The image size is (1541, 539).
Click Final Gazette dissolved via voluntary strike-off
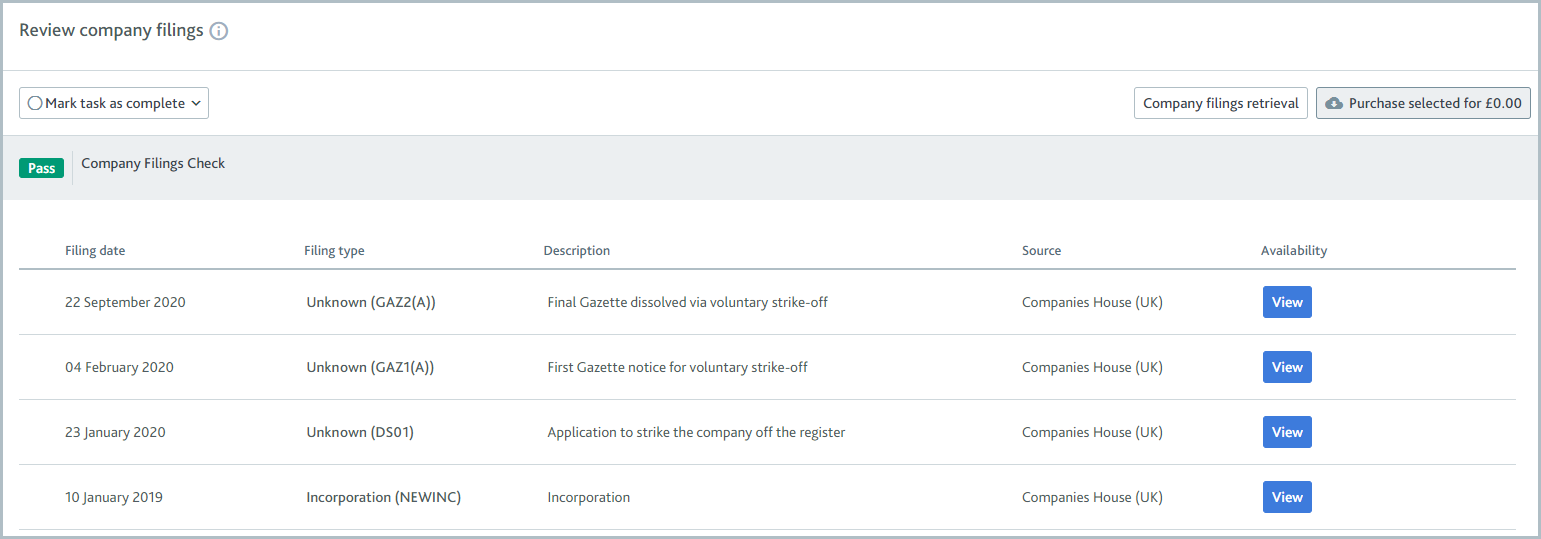pos(687,302)
